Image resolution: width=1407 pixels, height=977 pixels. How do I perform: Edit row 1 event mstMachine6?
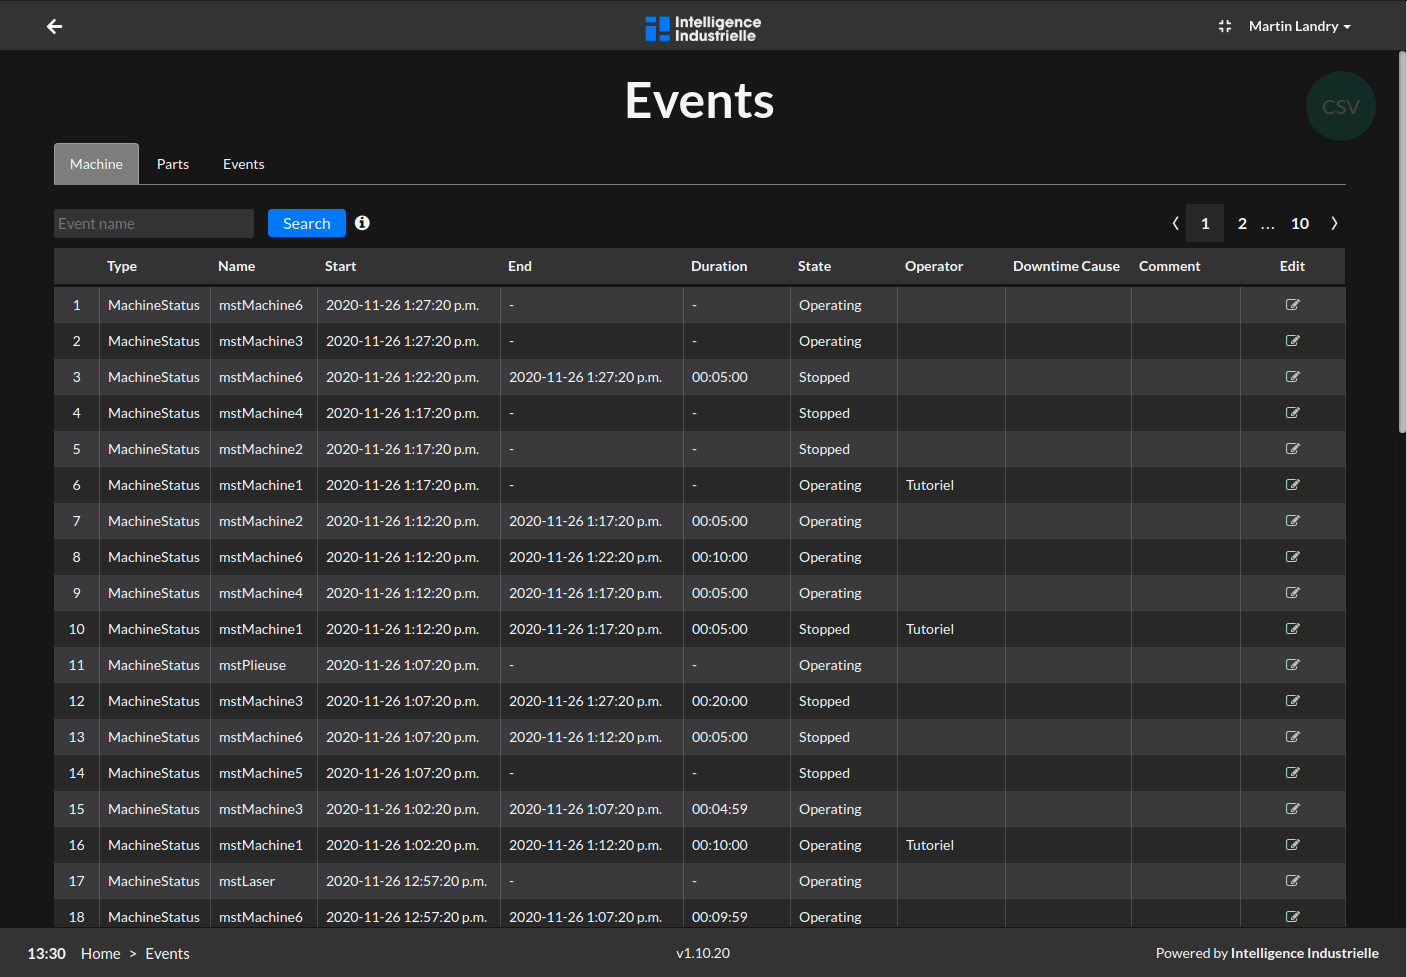pyautogui.click(x=1292, y=305)
